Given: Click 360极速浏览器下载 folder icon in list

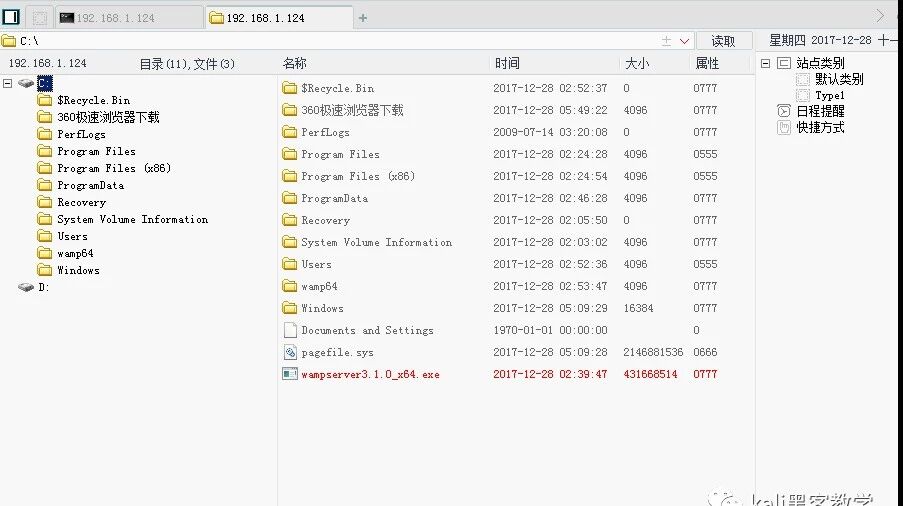Looking at the screenshot, I should click(x=290, y=110).
